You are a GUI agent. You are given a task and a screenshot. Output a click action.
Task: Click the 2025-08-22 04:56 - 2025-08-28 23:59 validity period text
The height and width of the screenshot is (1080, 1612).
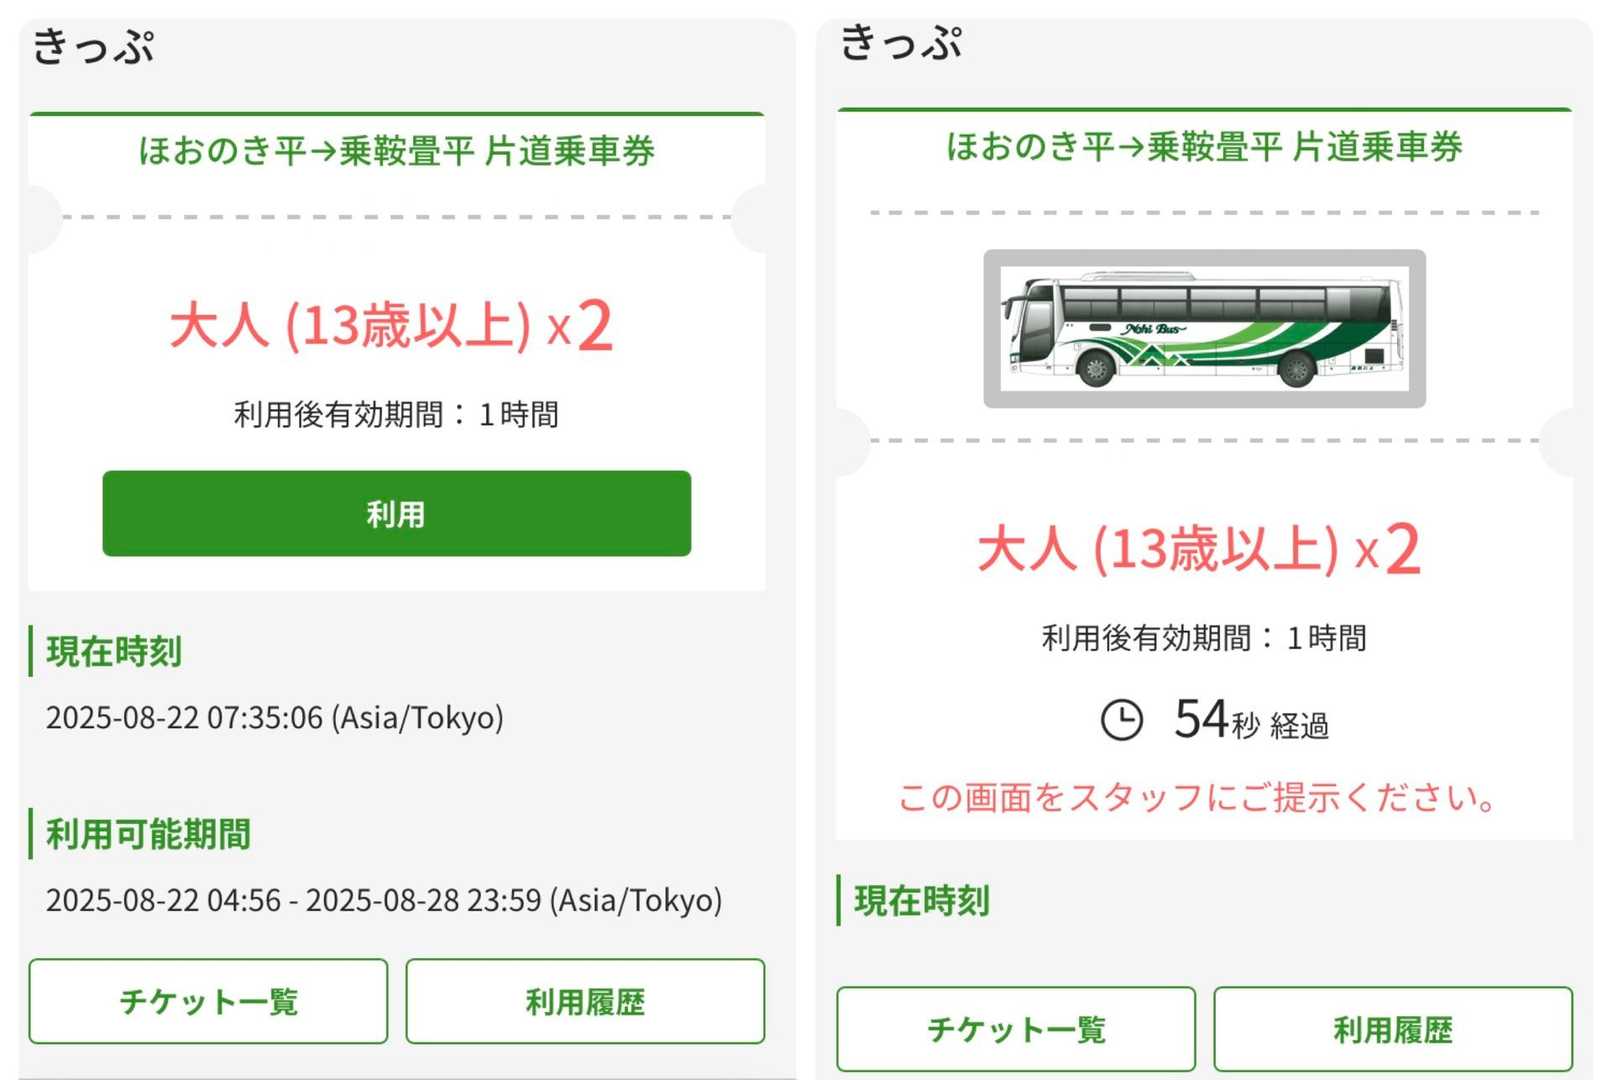click(384, 900)
